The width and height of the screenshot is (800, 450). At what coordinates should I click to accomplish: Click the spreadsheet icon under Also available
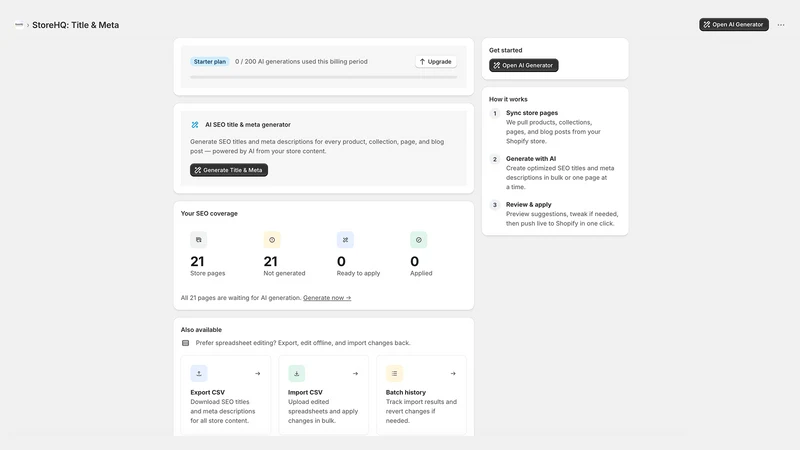pos(186,343)
